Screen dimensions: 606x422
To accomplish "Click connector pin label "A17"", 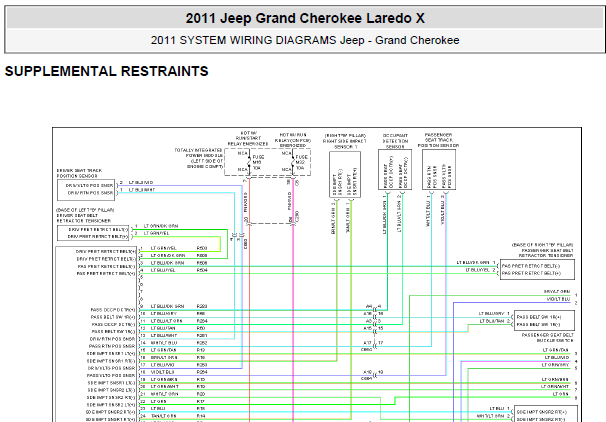I will pyautogui.click(x=368, y=343).
